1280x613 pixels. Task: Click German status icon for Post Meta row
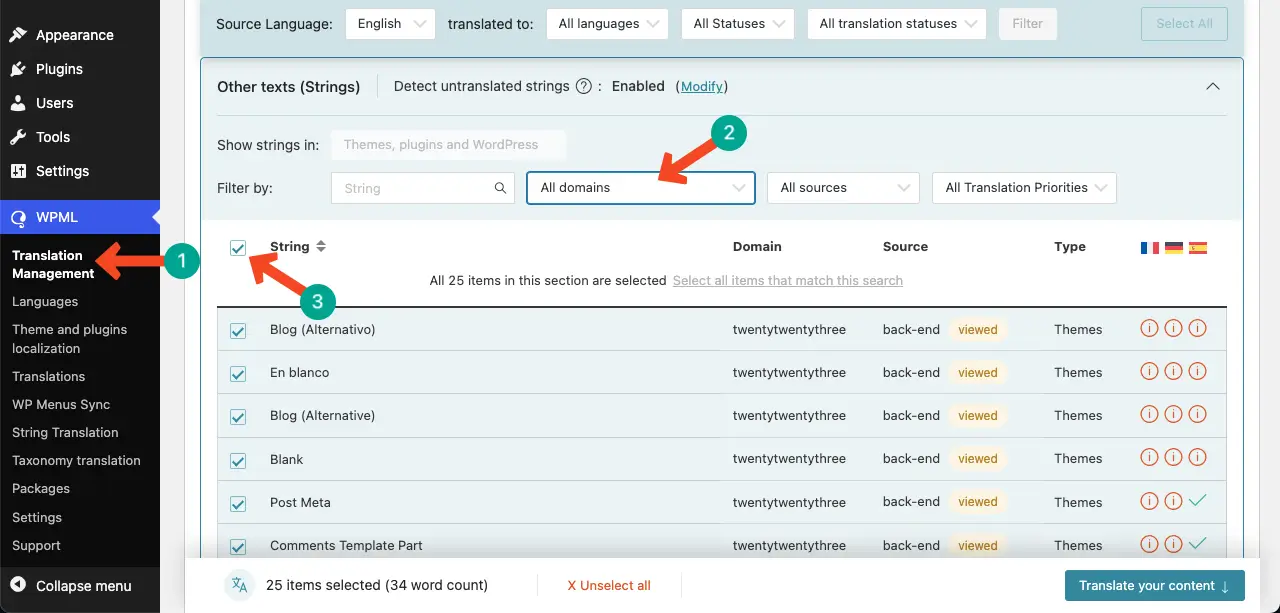(1173, 501)
